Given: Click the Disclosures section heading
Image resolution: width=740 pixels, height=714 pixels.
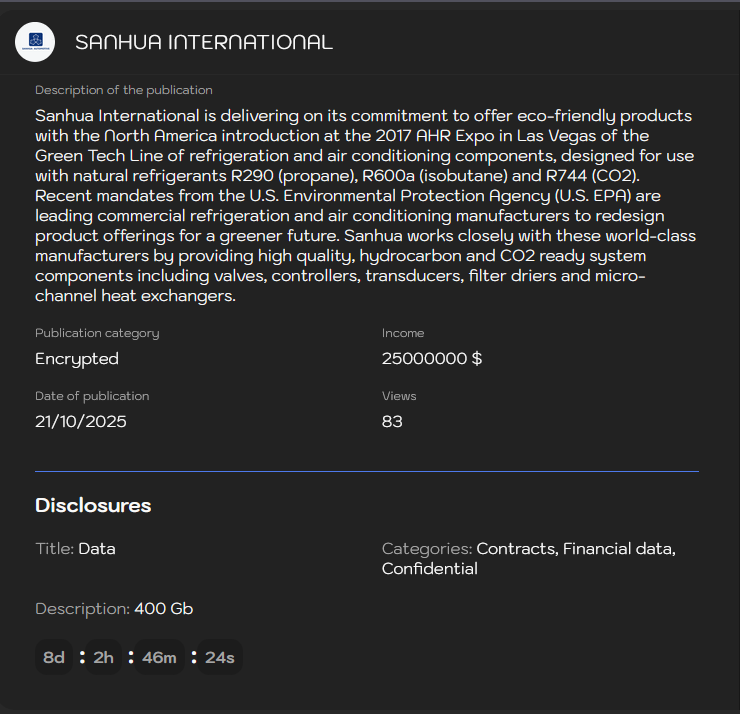Looking at the screenshot, I should 93,505.
